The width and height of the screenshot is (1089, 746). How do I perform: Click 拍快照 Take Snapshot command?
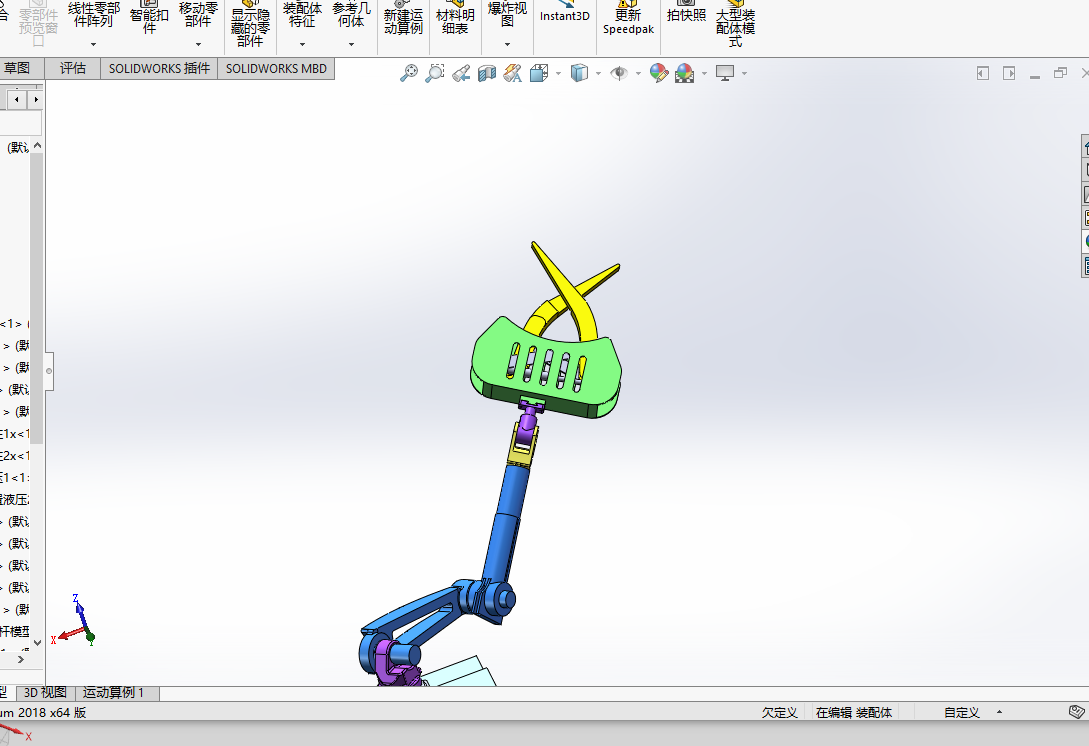[686, 11]
